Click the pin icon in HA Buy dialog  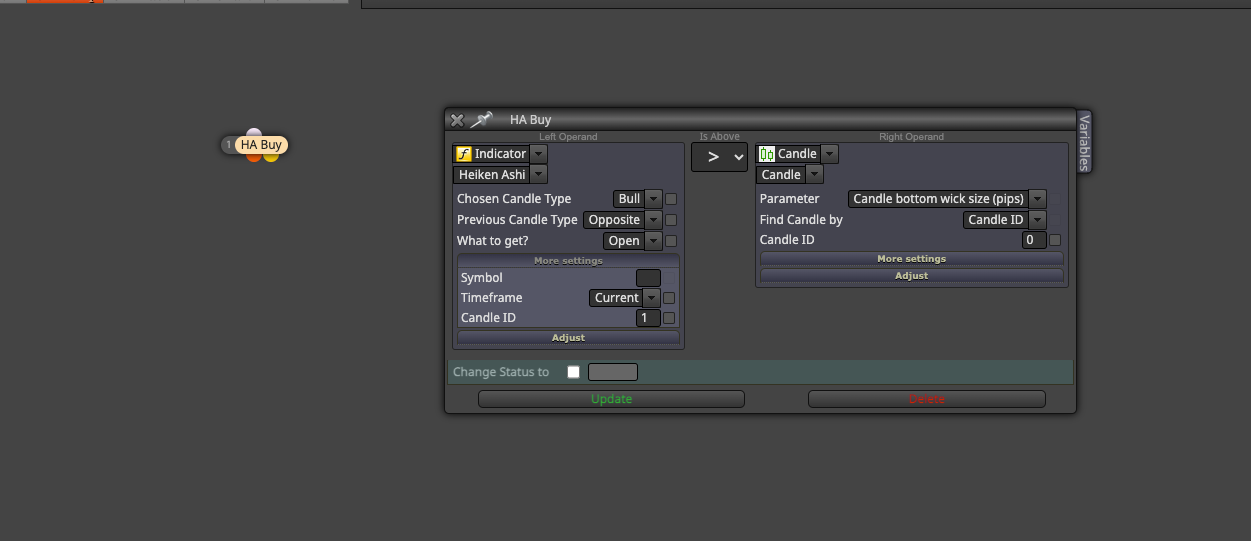coord(482,120)
